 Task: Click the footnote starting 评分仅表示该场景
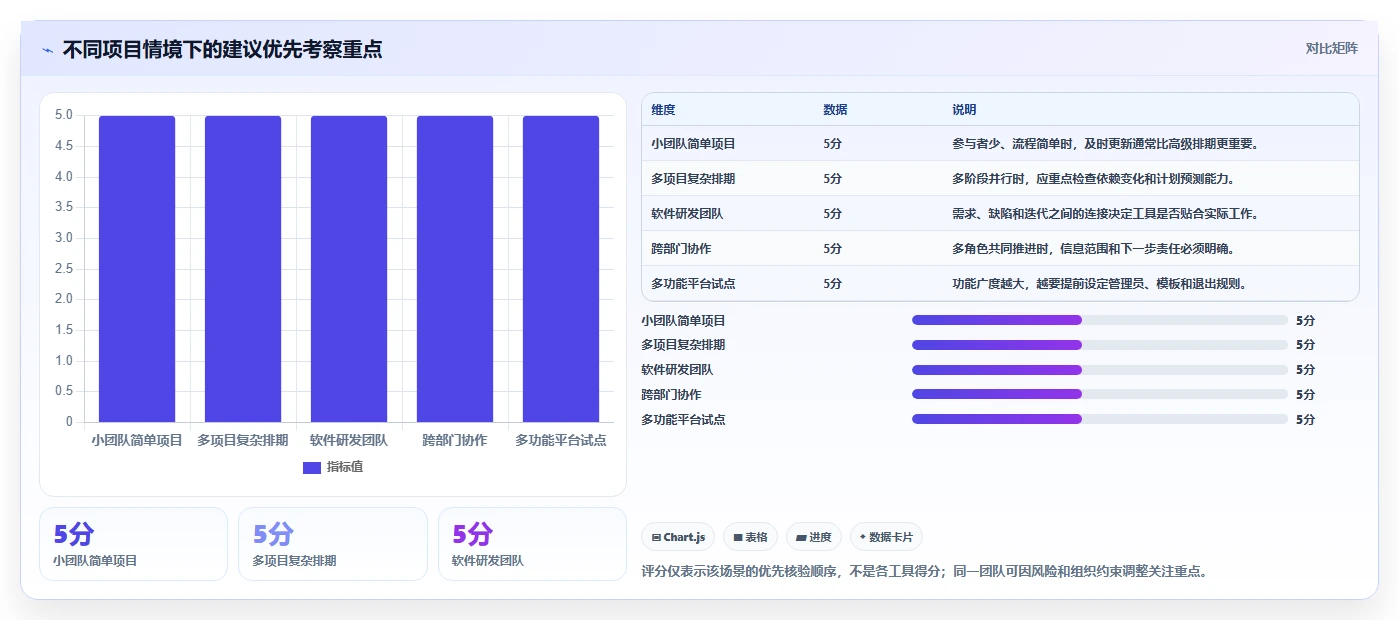pyautogui.click(x=925, y=572)
